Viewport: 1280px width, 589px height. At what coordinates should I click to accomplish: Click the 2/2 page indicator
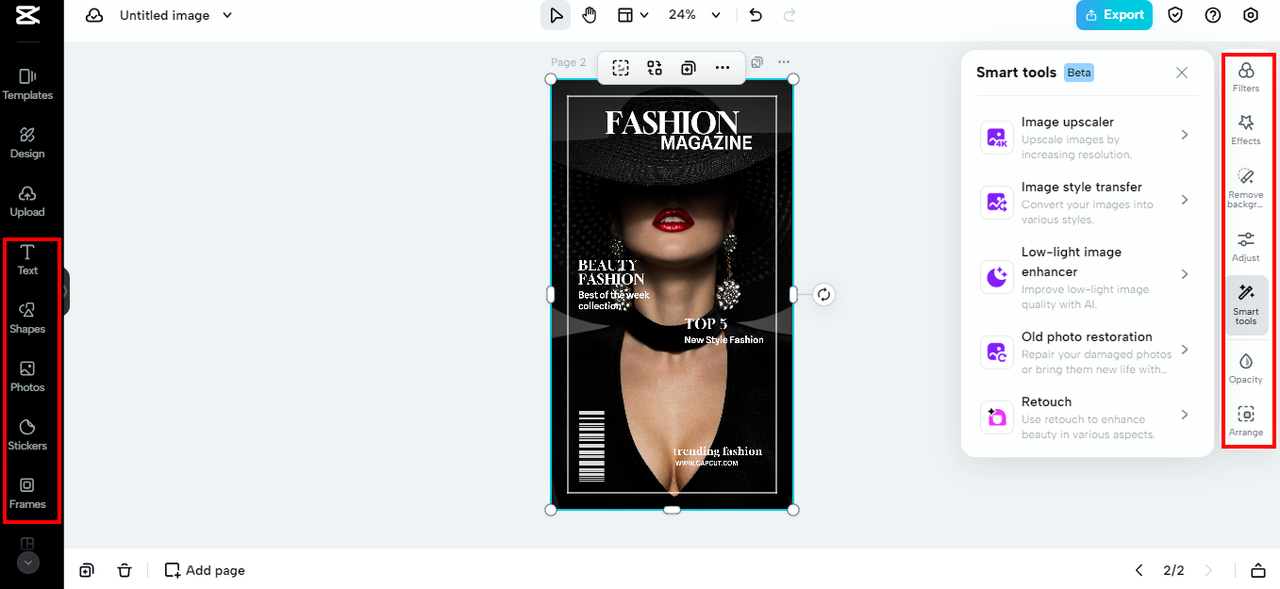tap(1173, 570)
